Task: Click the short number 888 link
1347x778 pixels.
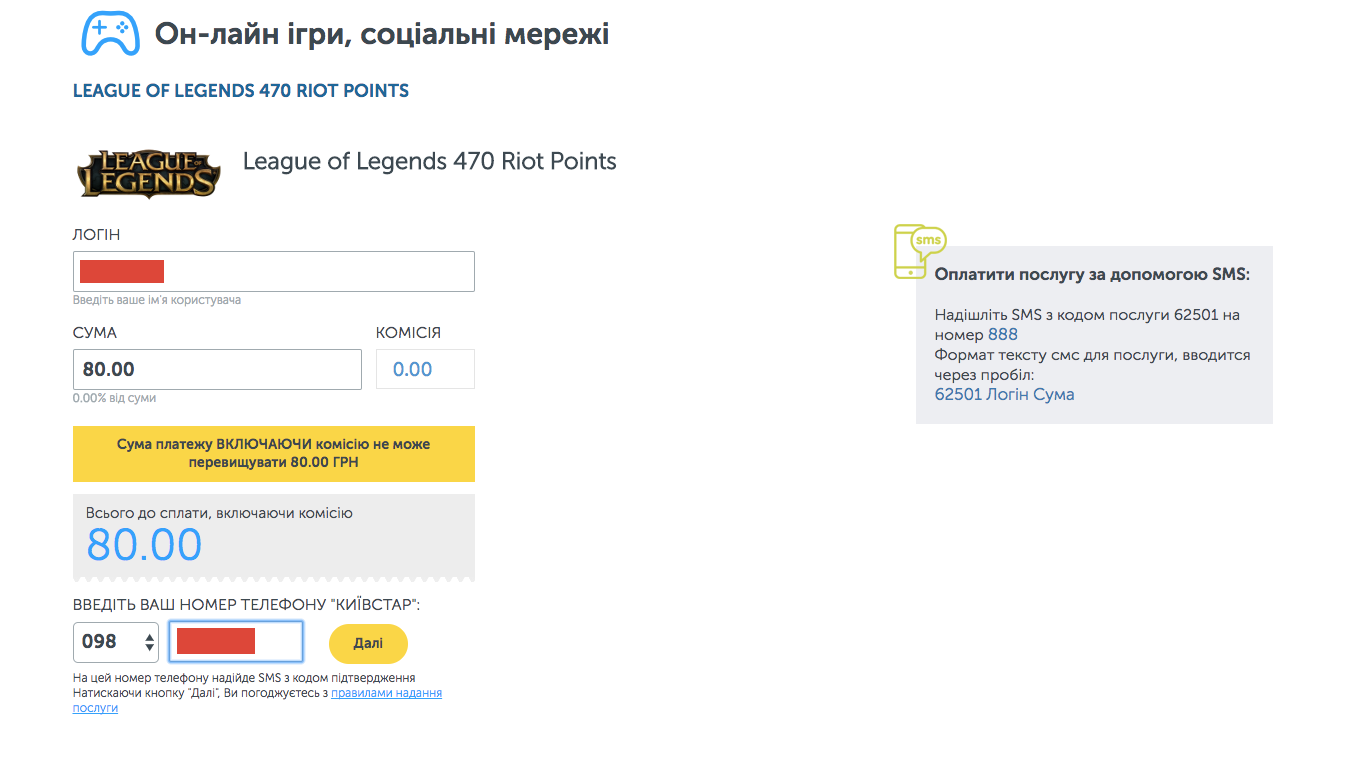Action: pyautogui.click(x=1003, y=335)
